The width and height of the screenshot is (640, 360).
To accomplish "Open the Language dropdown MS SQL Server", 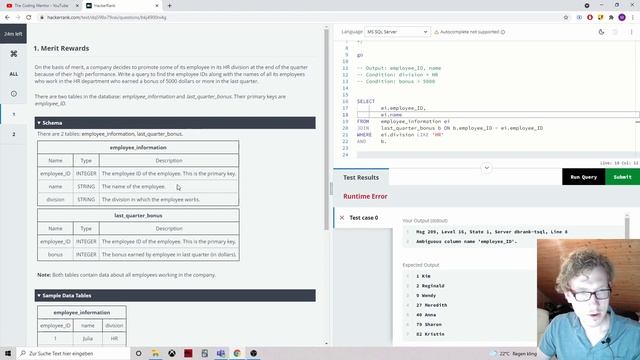I will pyautogui.click(x=397, y=32).
